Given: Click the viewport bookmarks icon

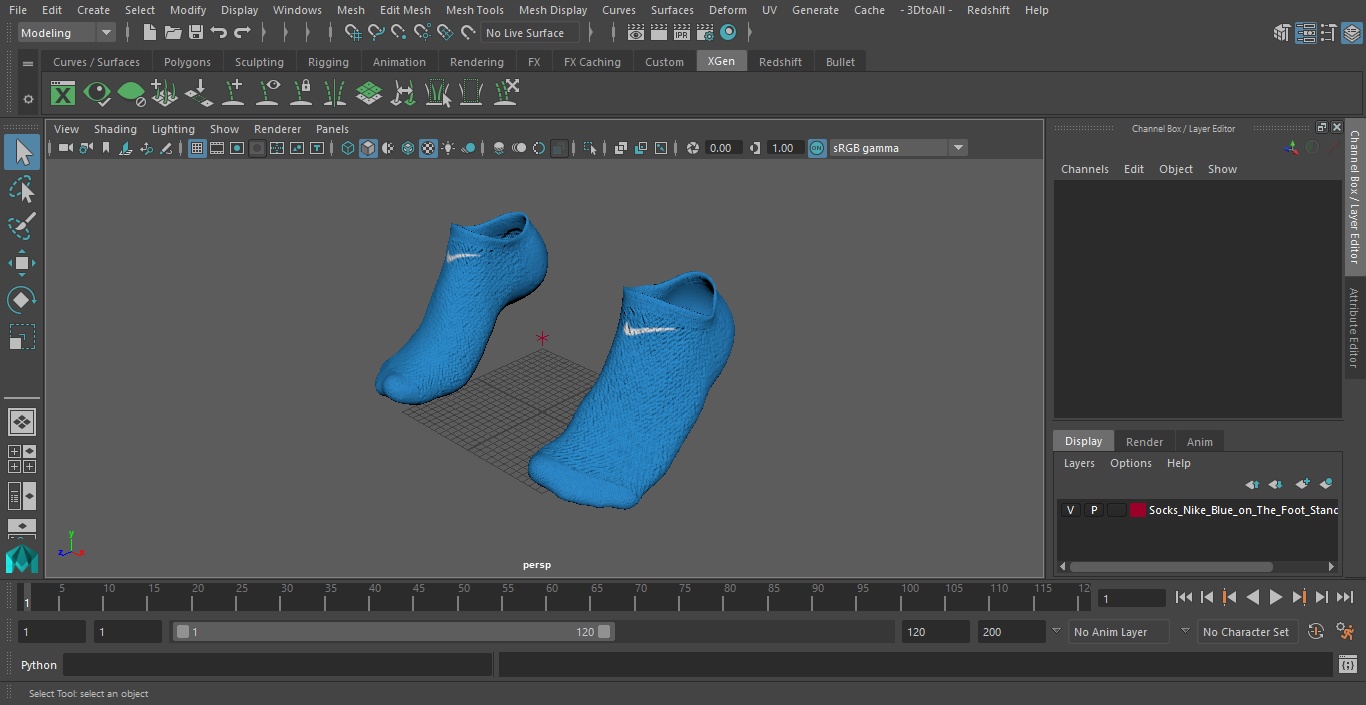Looking at the screenshot, I should click(x=106, y=148).
